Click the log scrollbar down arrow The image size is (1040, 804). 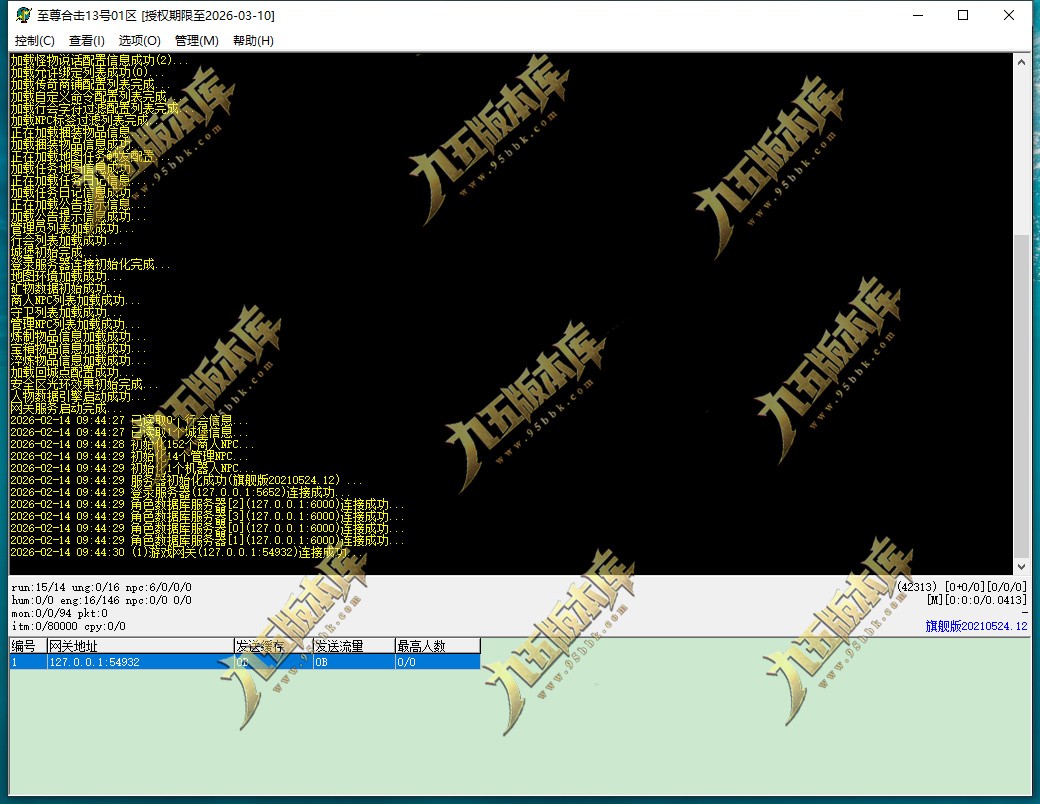click(x=1021, y=567)
